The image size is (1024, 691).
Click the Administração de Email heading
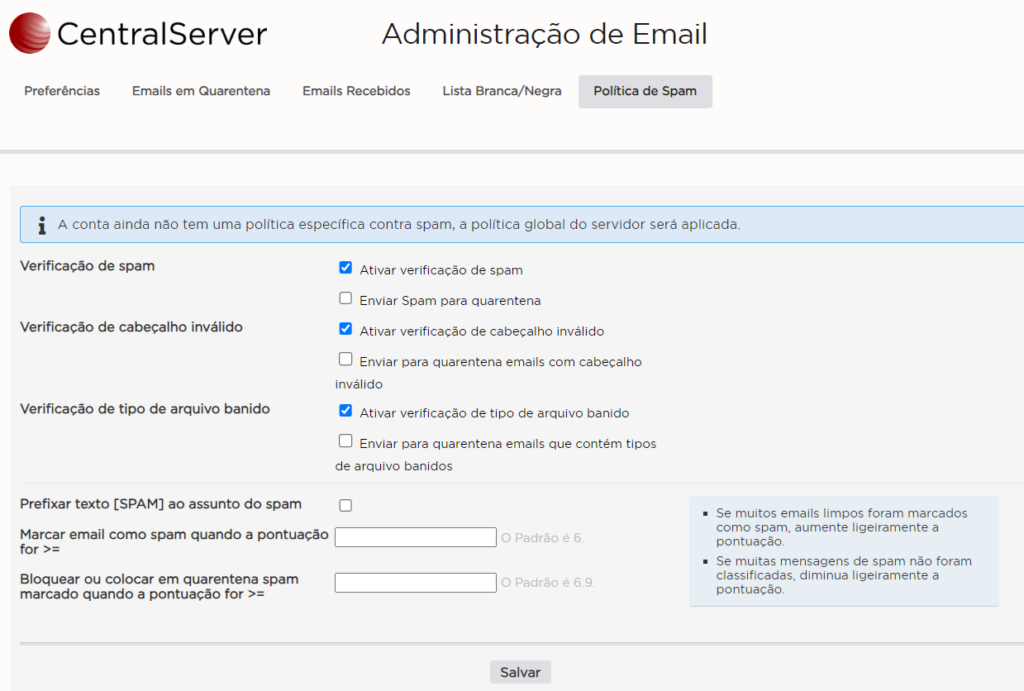tap(544, 34)
